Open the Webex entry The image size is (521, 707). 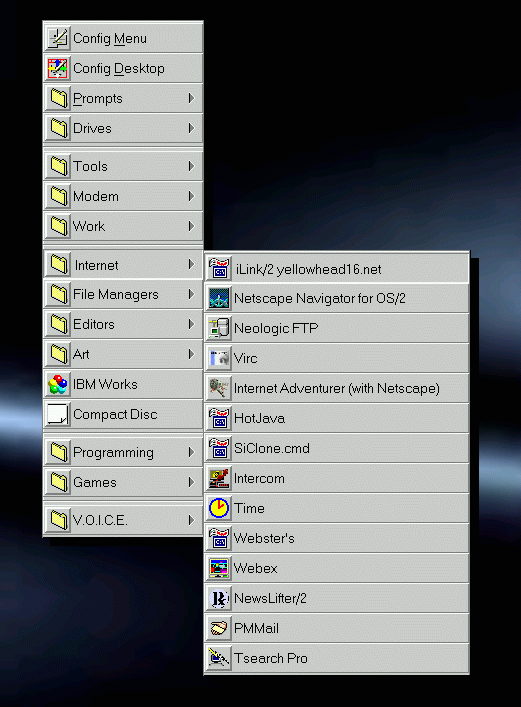coord(337,568)
